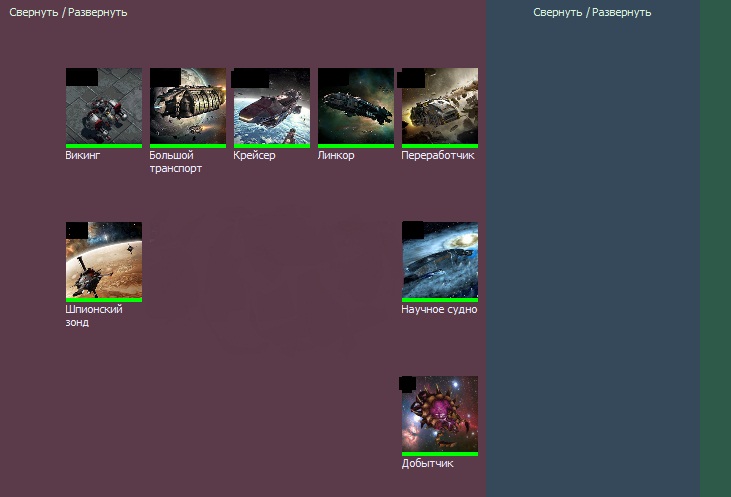The height and width of the screenshot is (497, 731).
Task: Click the Большой транспорт text label
Action: tap(176, 162)
